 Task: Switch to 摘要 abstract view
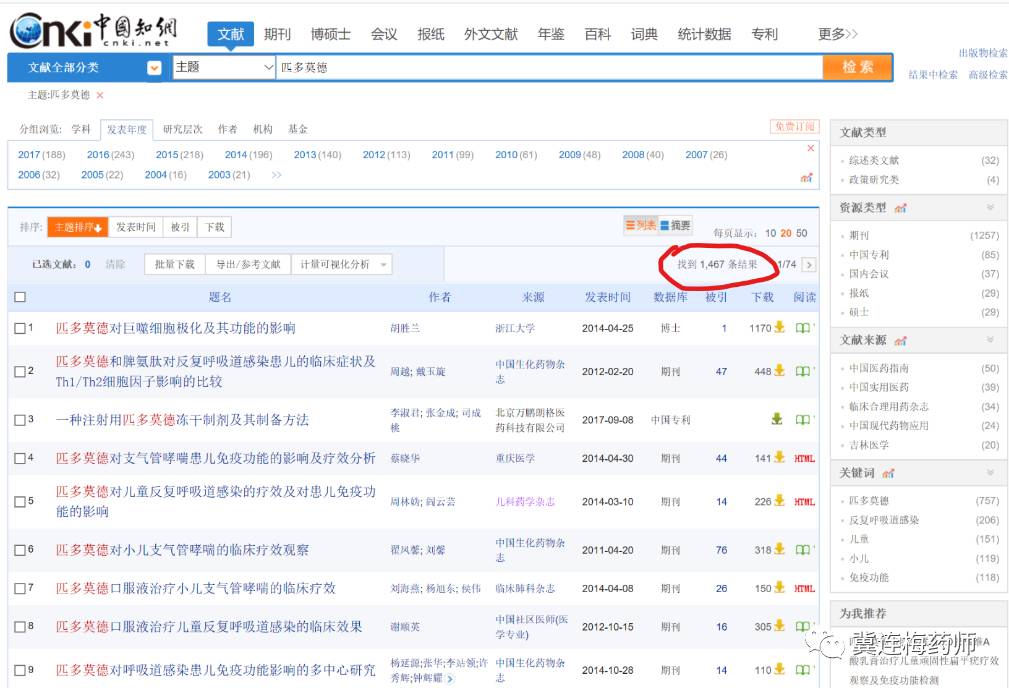(675, 226)
